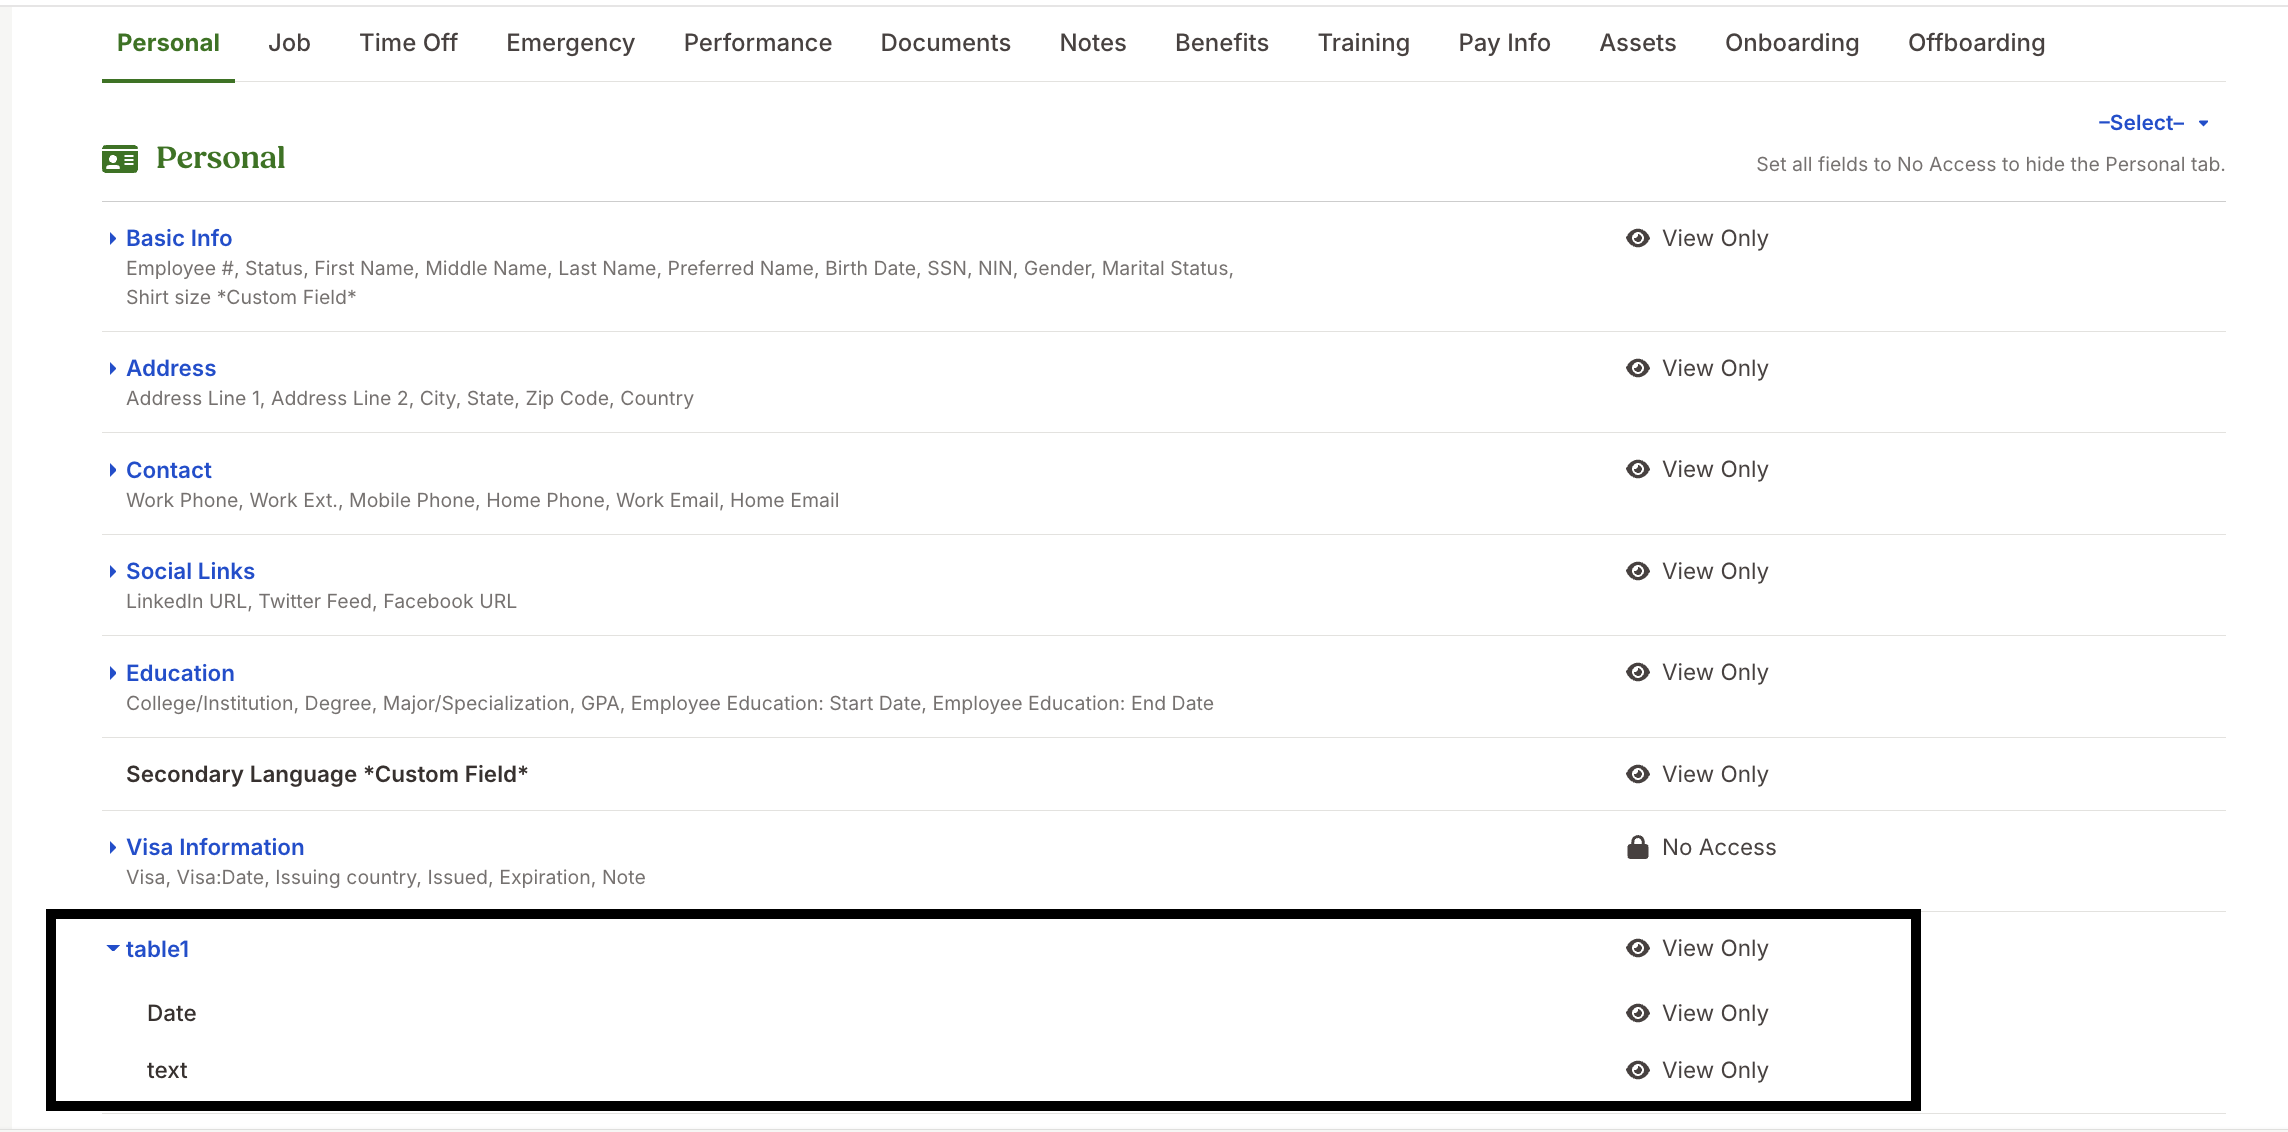This screenshot has width=2288, height=1132.
Task: Toggle View Only access on Education section
Action: (x=1714, y=672)
